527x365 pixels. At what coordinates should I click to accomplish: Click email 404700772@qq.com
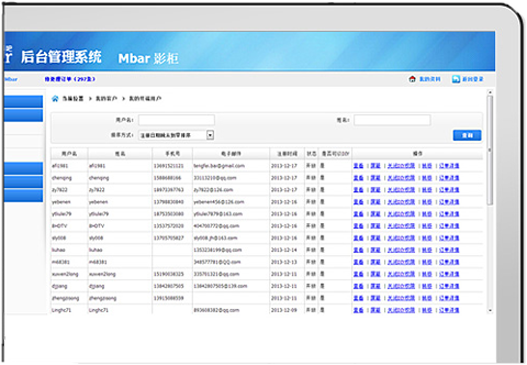[216, 226]
